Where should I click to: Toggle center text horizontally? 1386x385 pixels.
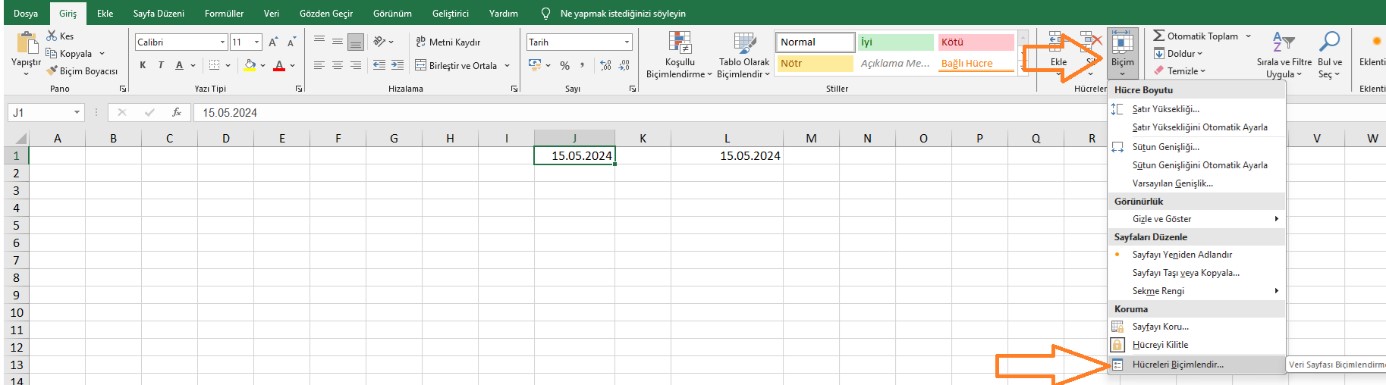337,65
